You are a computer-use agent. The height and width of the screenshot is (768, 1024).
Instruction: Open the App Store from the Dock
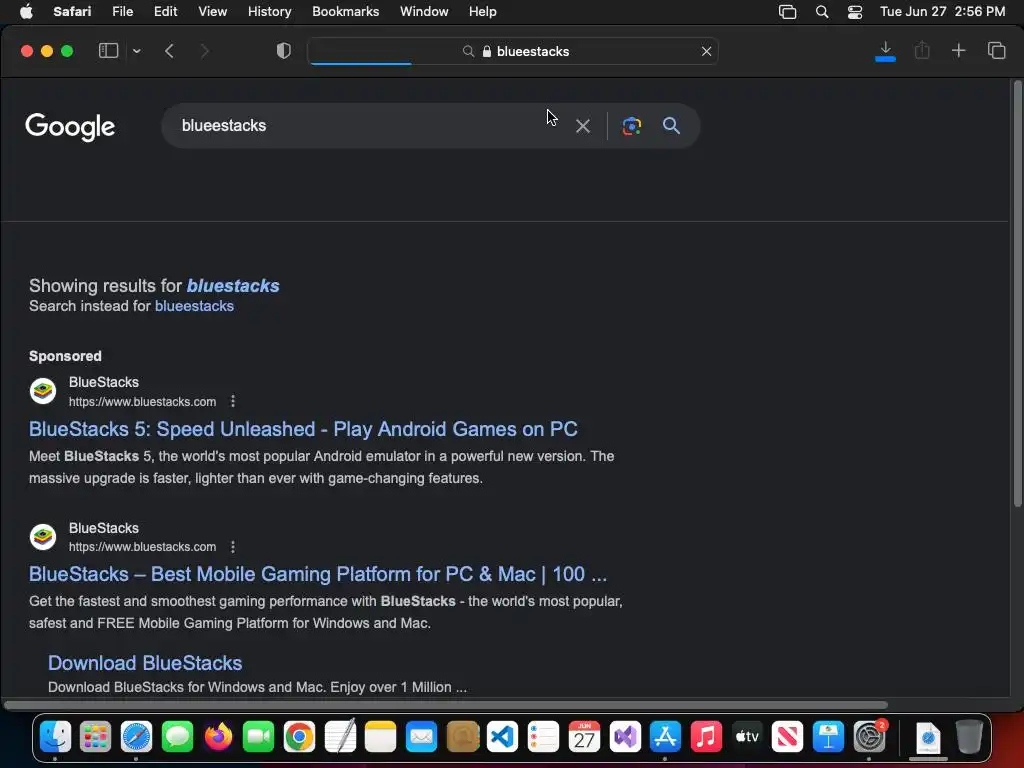(x=665, y=737)
